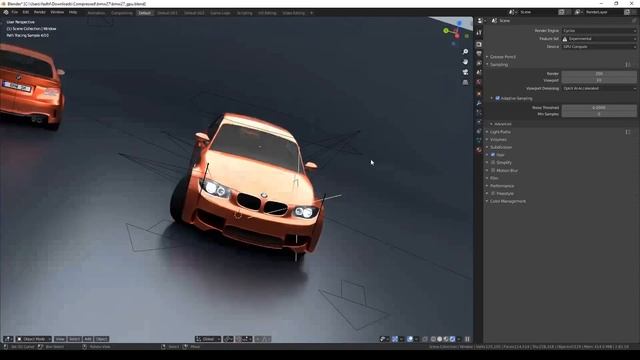Open the Device dropdown showing GPU Compute
Screen dimensions: 640x360
[599, 47]
